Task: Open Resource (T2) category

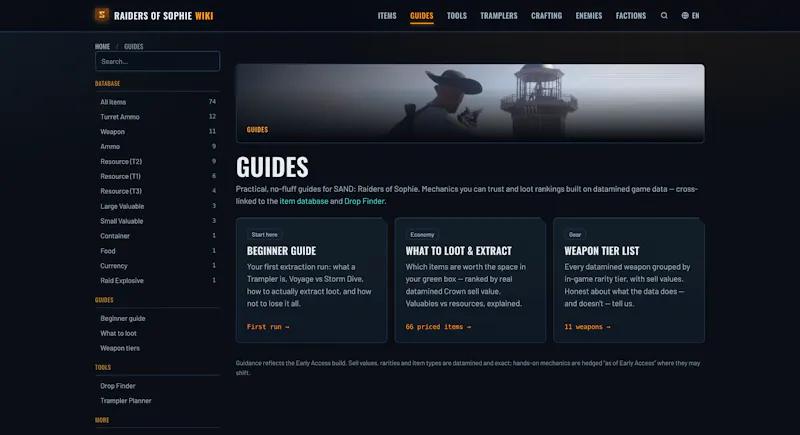Action: pos(158,161)
